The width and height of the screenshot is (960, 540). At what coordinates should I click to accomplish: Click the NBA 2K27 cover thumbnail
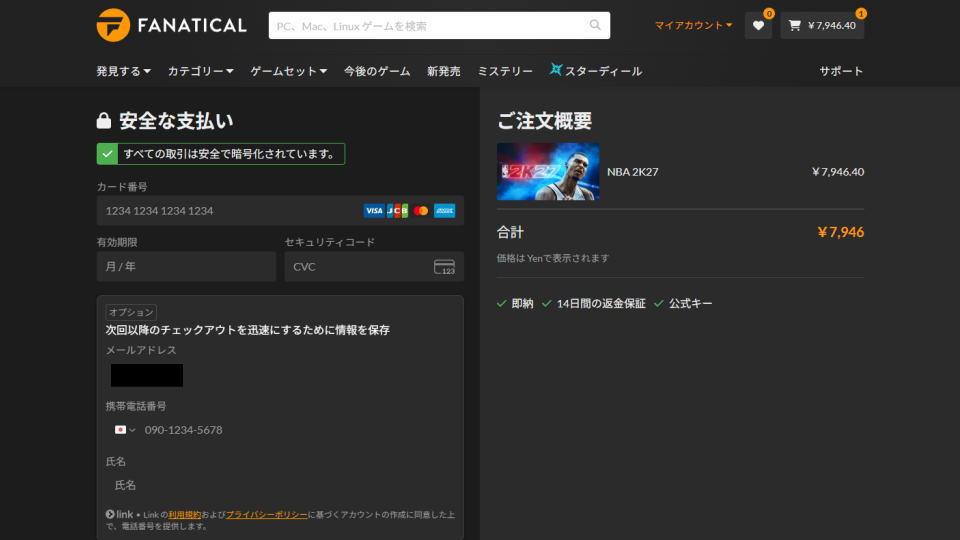[x=548, y=171]
